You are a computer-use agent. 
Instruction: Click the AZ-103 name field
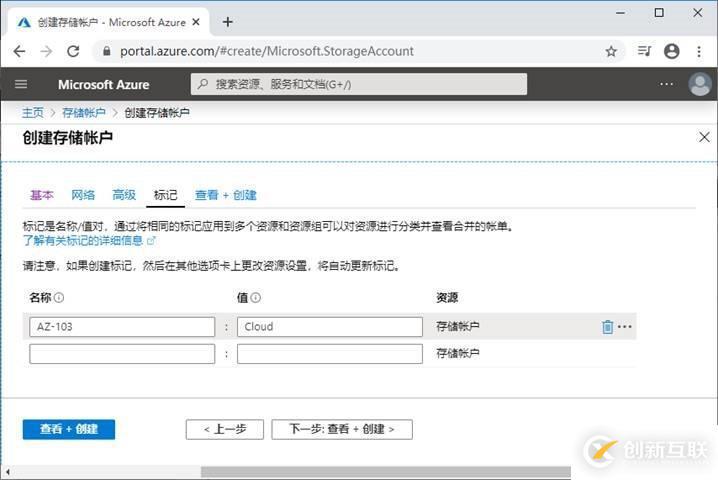pyautogui.click(x=122, y=327)
